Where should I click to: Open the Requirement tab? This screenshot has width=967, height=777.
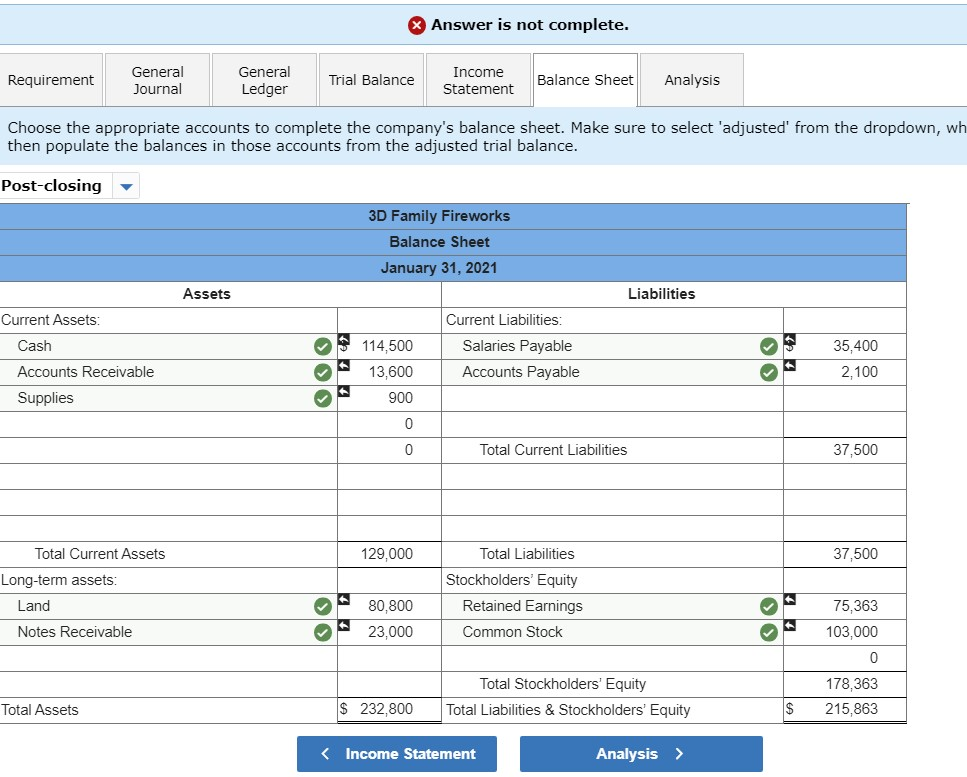click(51, 80)
